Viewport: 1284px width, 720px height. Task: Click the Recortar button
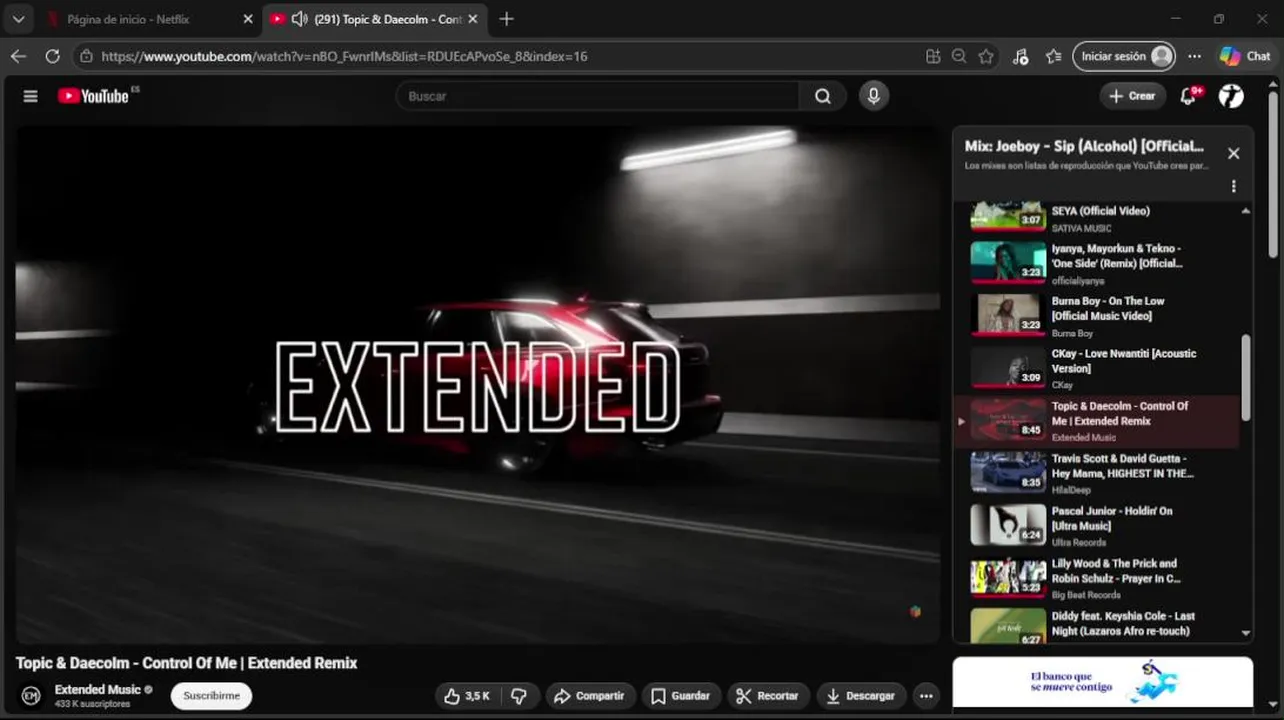pyautogui.click(x=767, y=696)
